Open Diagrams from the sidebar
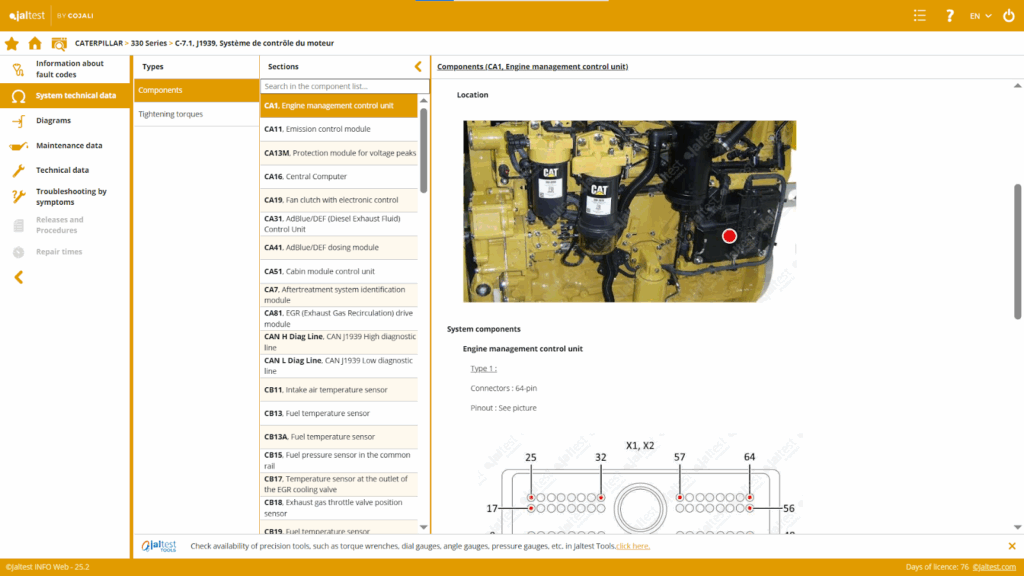1024x576 pixels. 53,121
